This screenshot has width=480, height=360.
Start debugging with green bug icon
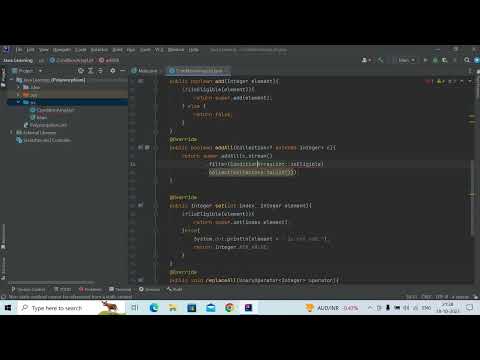click(x=435, y=60)
